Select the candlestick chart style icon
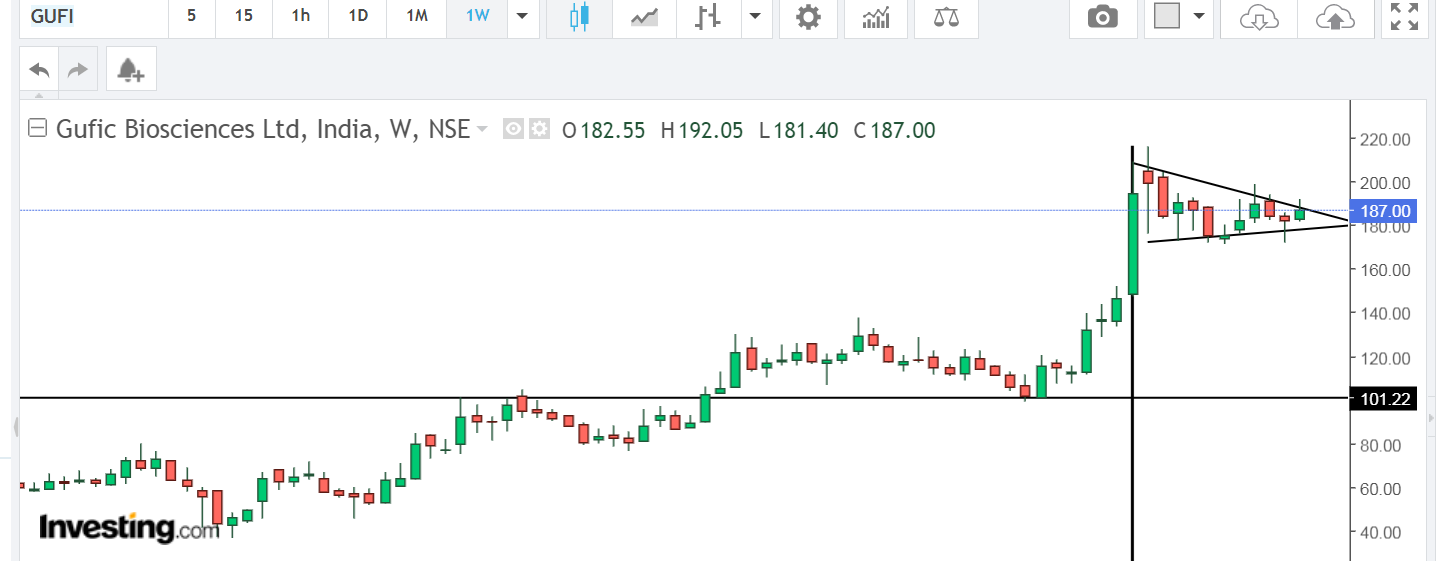The image size is (1440, 561). coord(579,17)
